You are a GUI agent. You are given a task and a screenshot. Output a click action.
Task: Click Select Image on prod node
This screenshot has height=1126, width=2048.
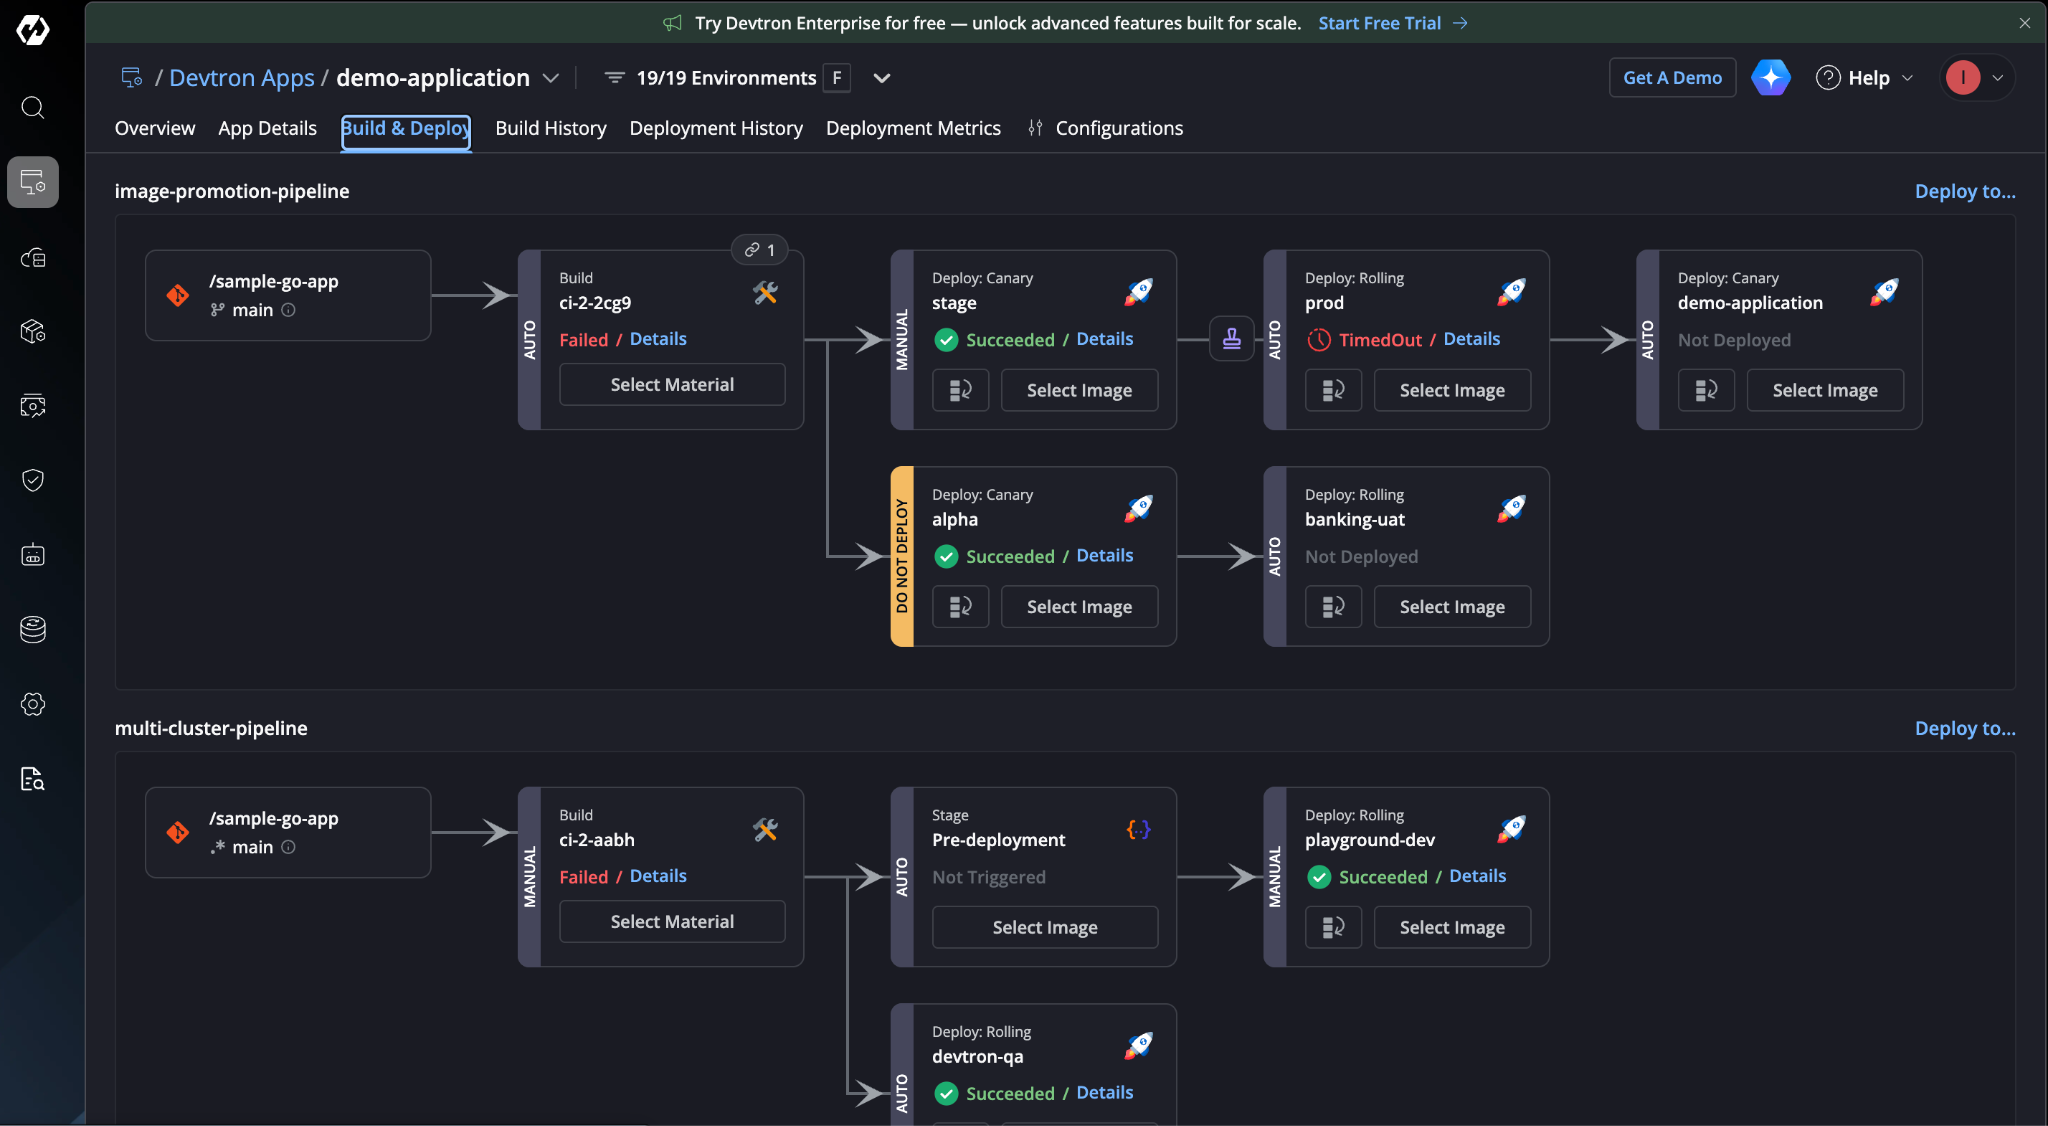pyautogui.click(x=1452, y=390)
